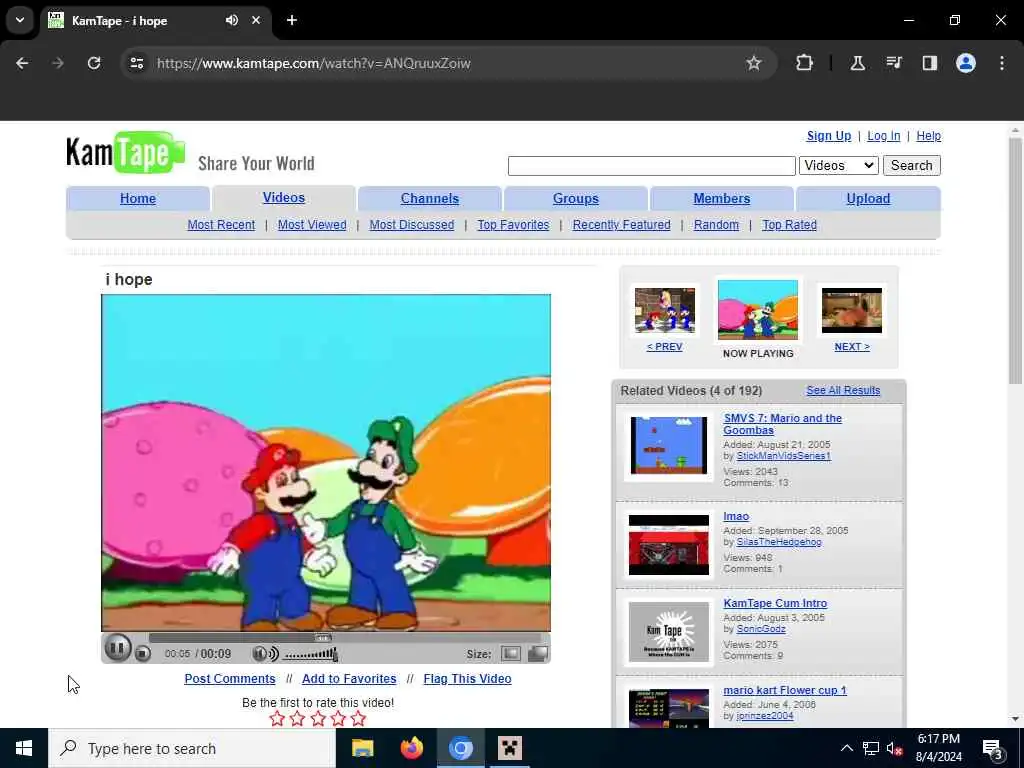Open the Most Viewed link
The height and width of the screenshot is (768, 1024).
click(x=312, y=225)
